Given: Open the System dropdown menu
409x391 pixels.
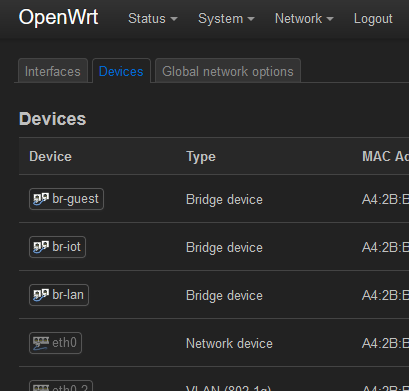Looking at the screenshot, I should point(226,19).
